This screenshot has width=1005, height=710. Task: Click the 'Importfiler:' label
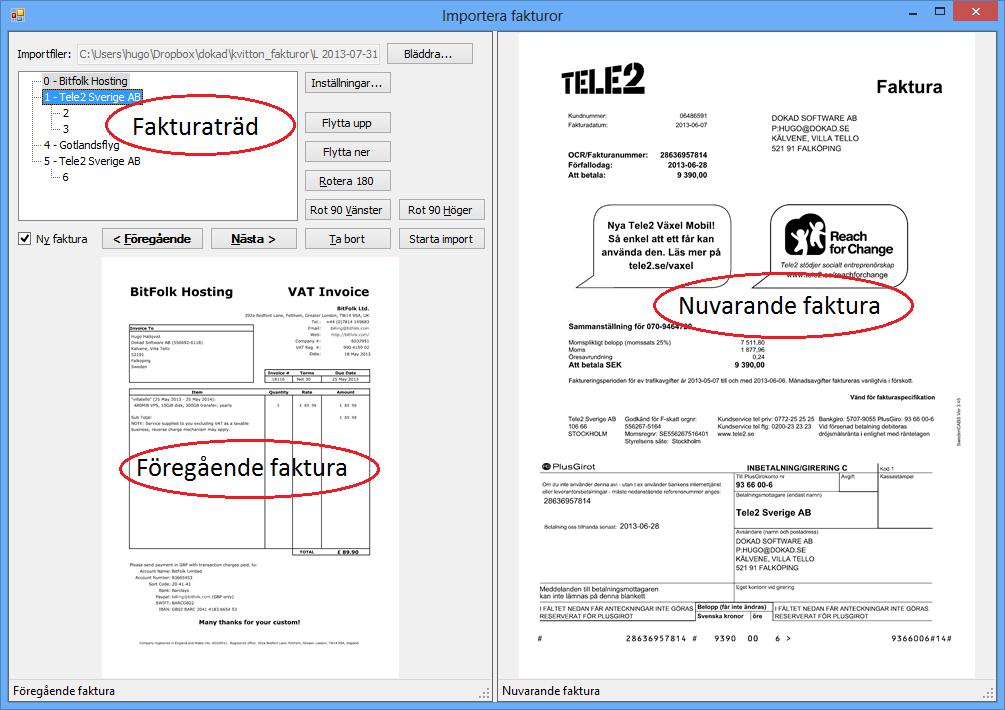pos(44,54)
